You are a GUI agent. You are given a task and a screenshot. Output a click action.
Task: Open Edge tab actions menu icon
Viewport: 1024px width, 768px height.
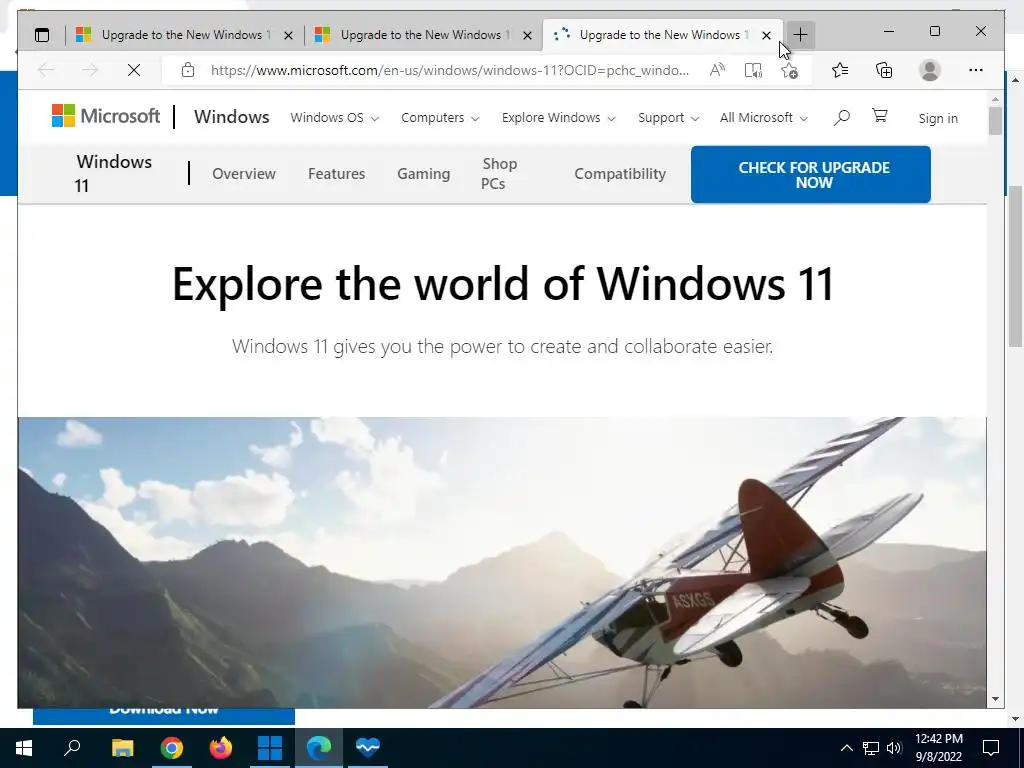[42, 35]
